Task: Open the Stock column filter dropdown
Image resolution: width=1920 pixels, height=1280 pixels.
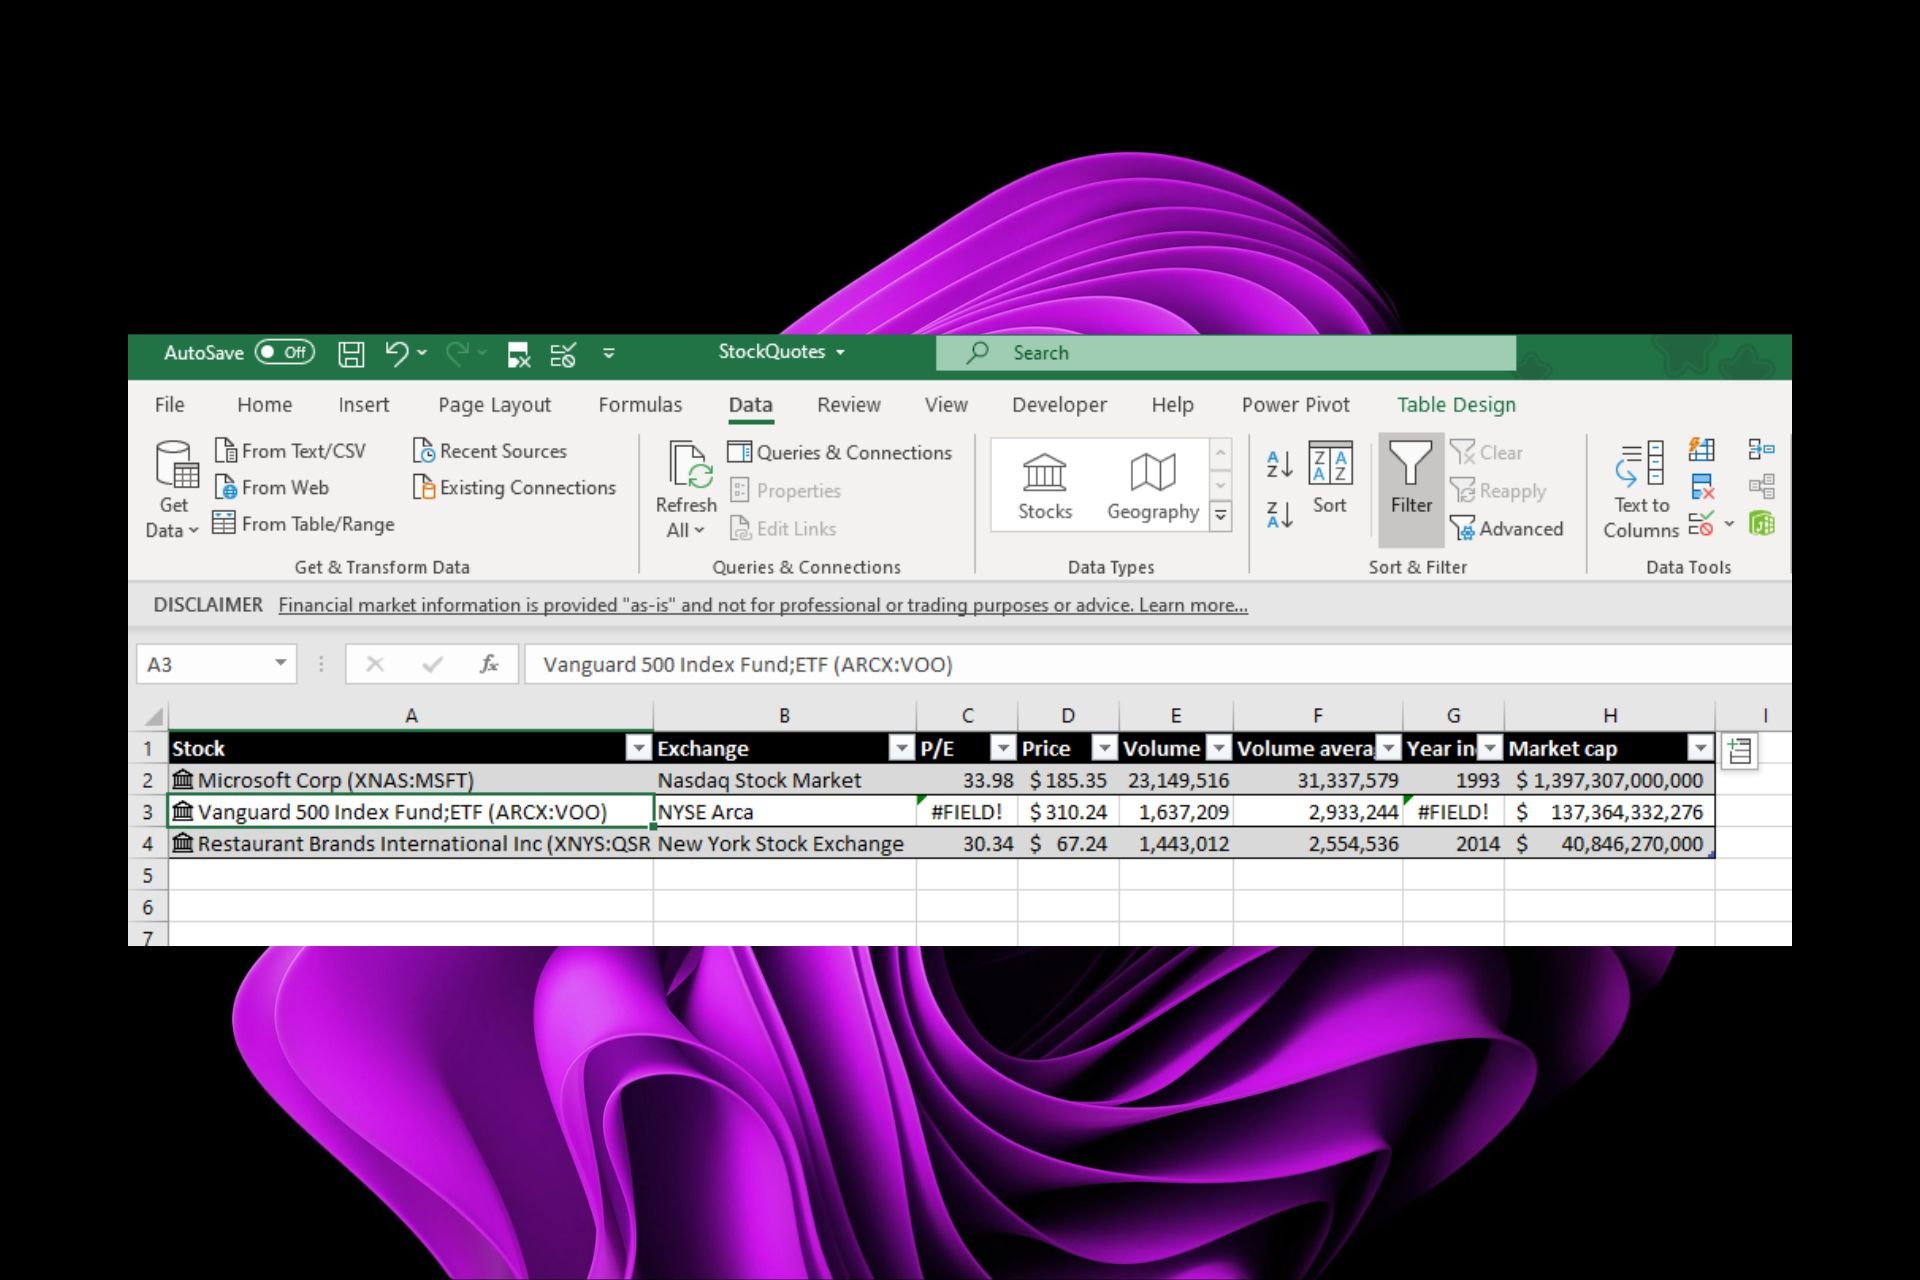Action: click(638, 748)
